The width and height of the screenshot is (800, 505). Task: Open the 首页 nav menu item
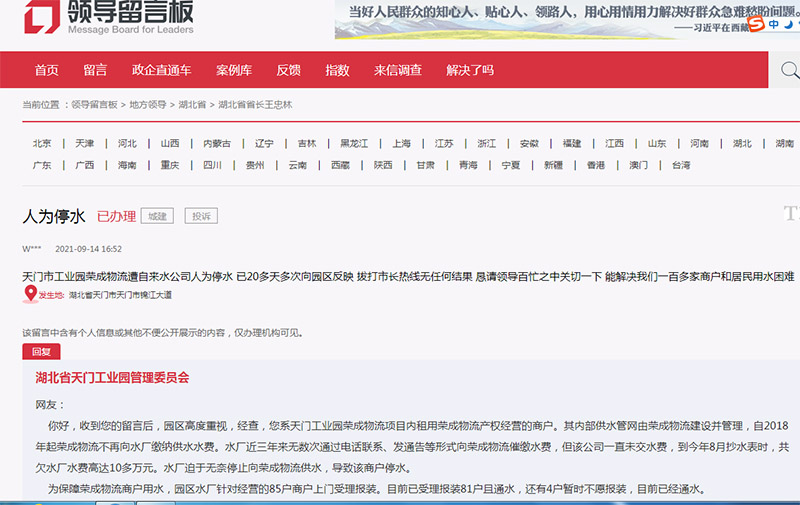[46, 70]
